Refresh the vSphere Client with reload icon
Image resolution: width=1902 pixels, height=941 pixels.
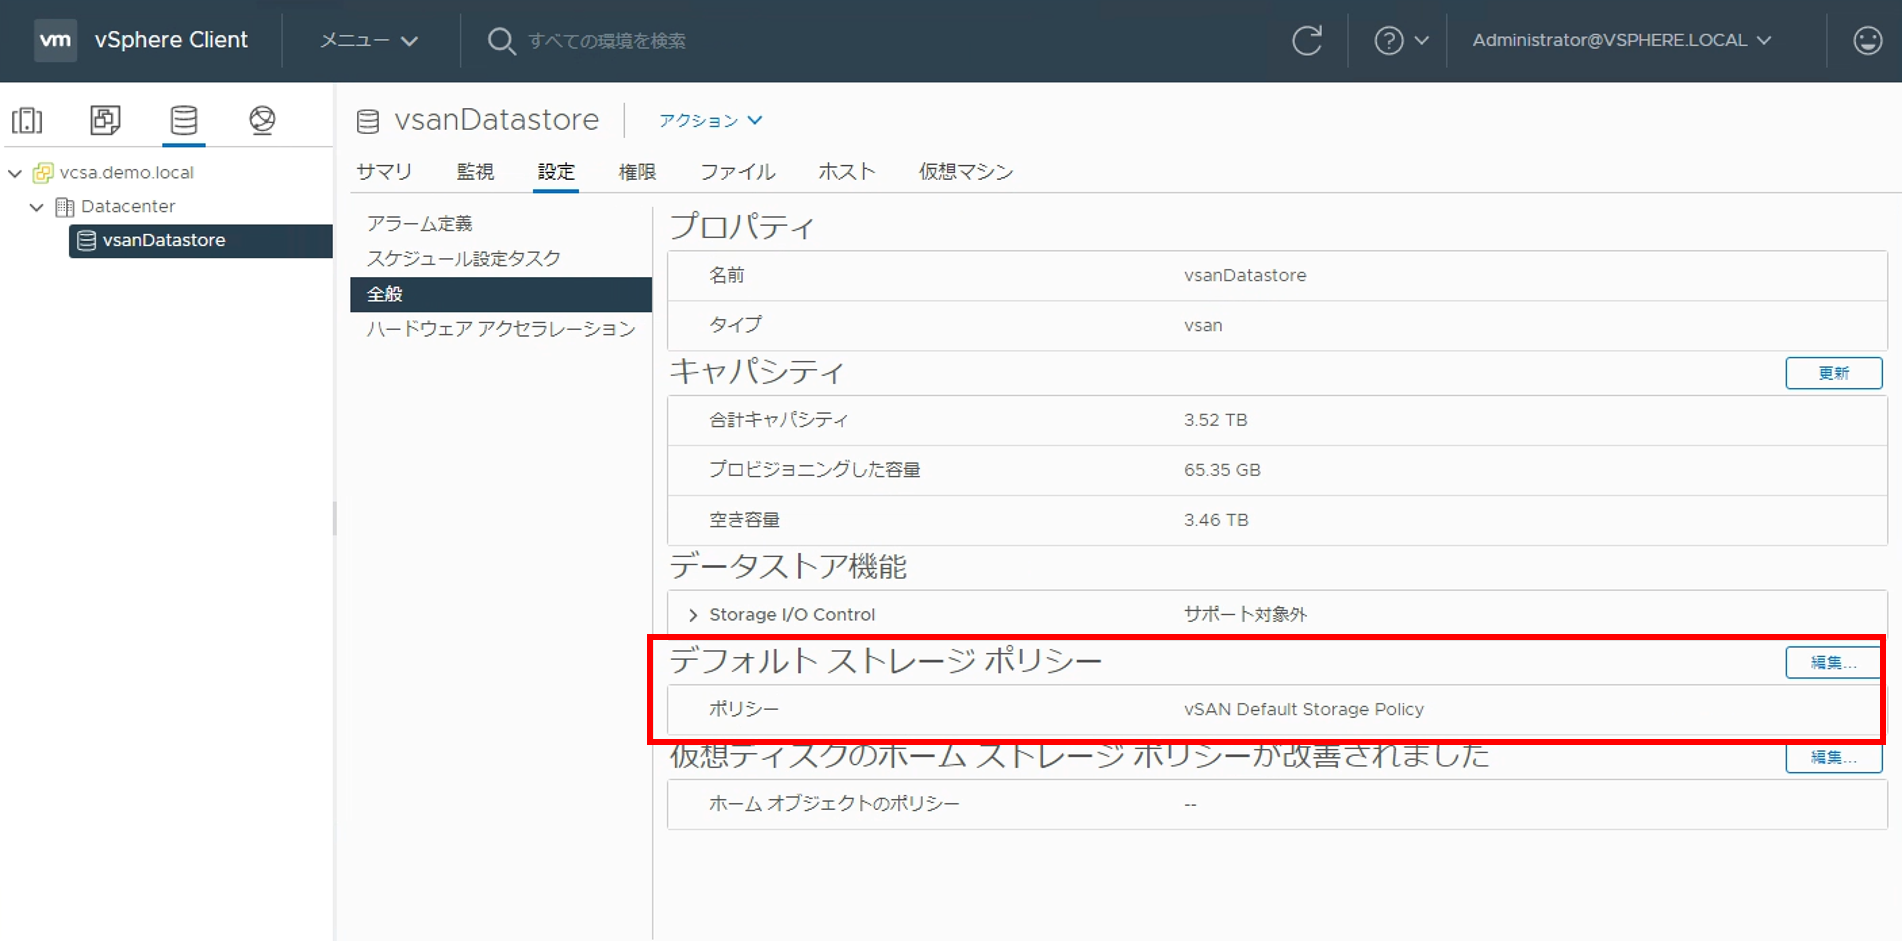(1307, 40)
